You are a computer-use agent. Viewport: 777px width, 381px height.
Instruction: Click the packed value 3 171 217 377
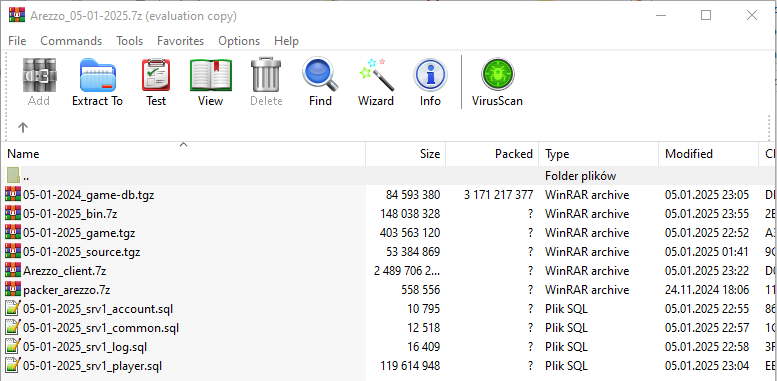click(x=499, y=195)
